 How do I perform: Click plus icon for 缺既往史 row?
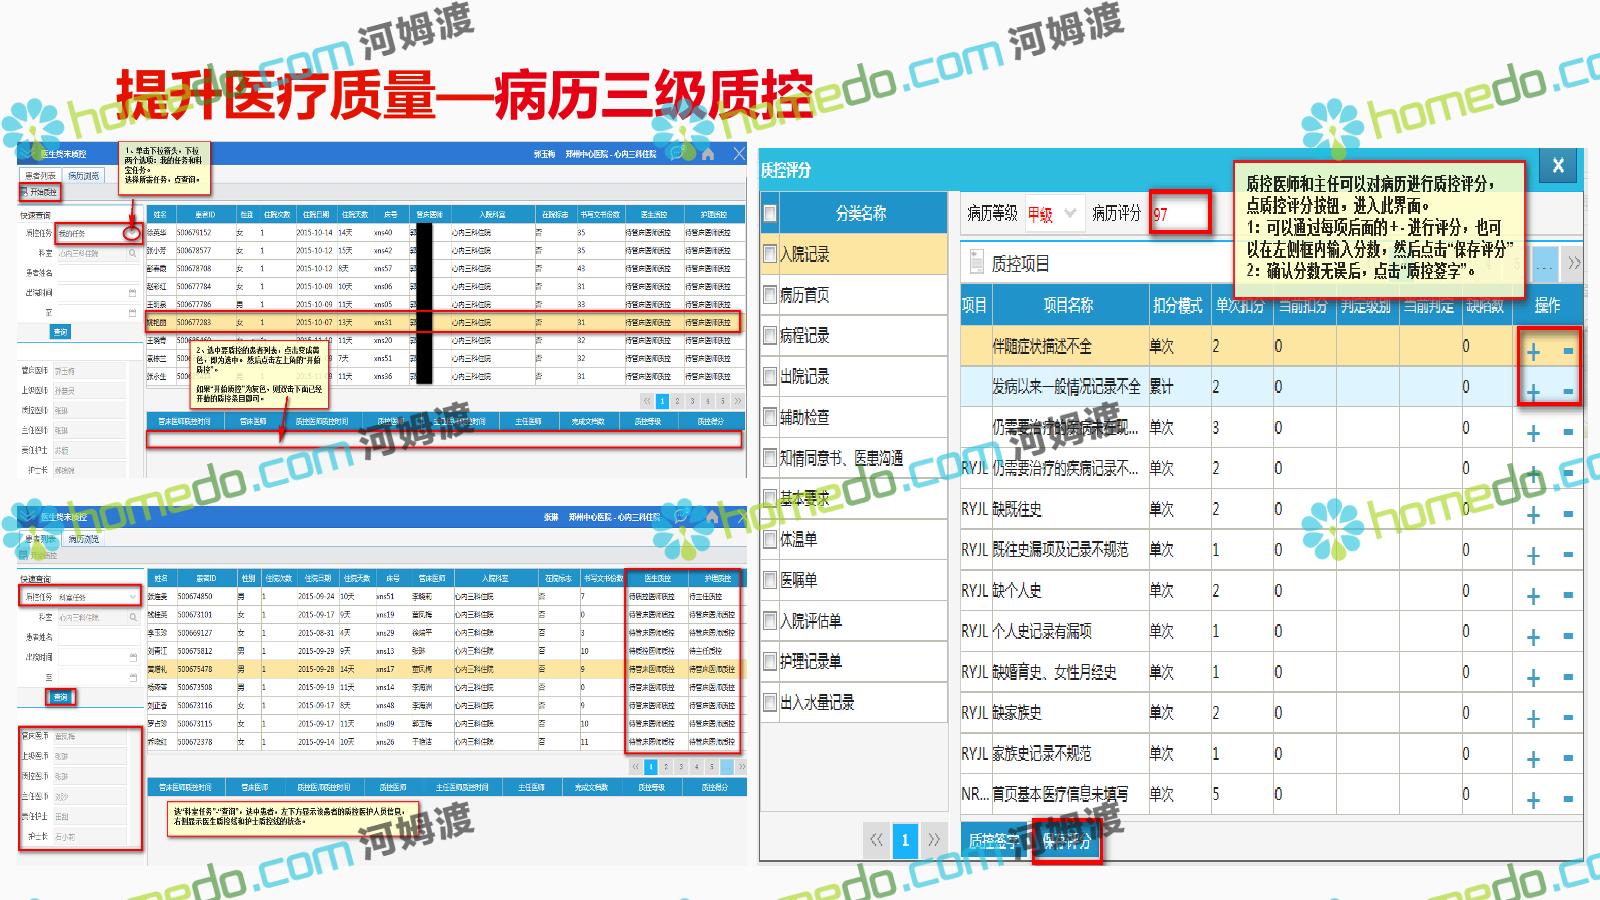tap(1533, 515)
